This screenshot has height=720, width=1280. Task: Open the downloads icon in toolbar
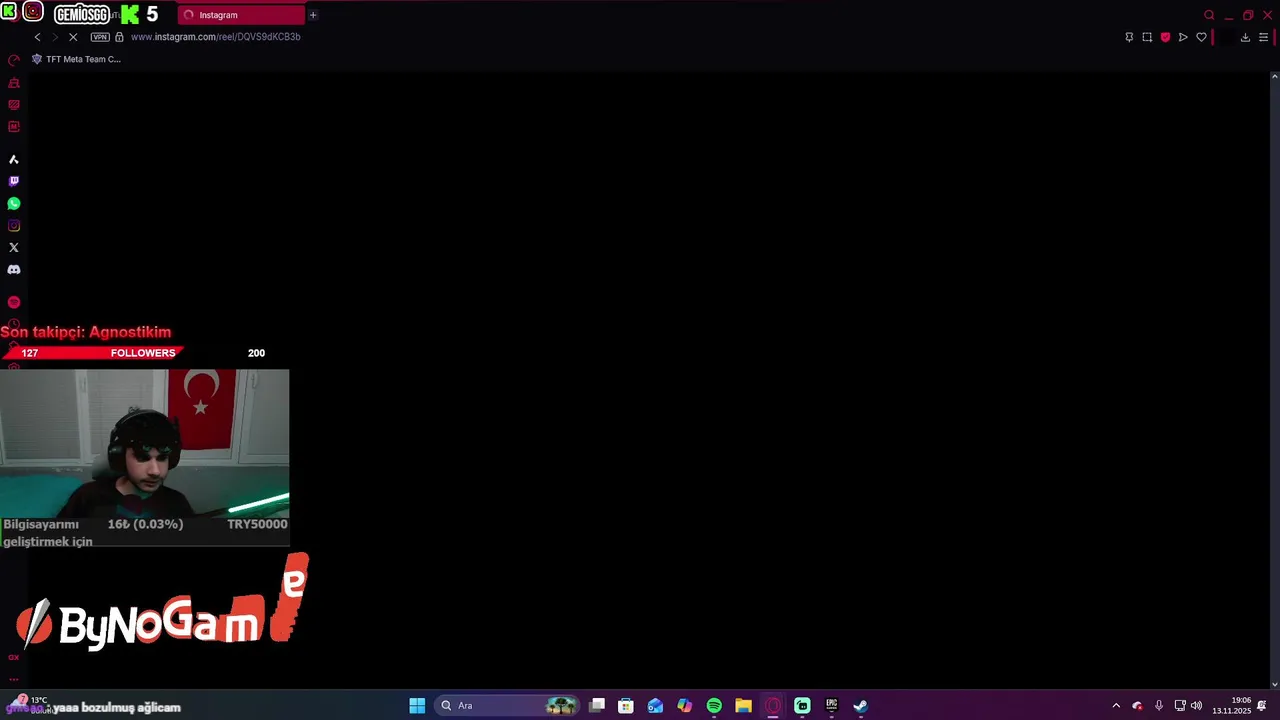click(x=1245, y=37)
